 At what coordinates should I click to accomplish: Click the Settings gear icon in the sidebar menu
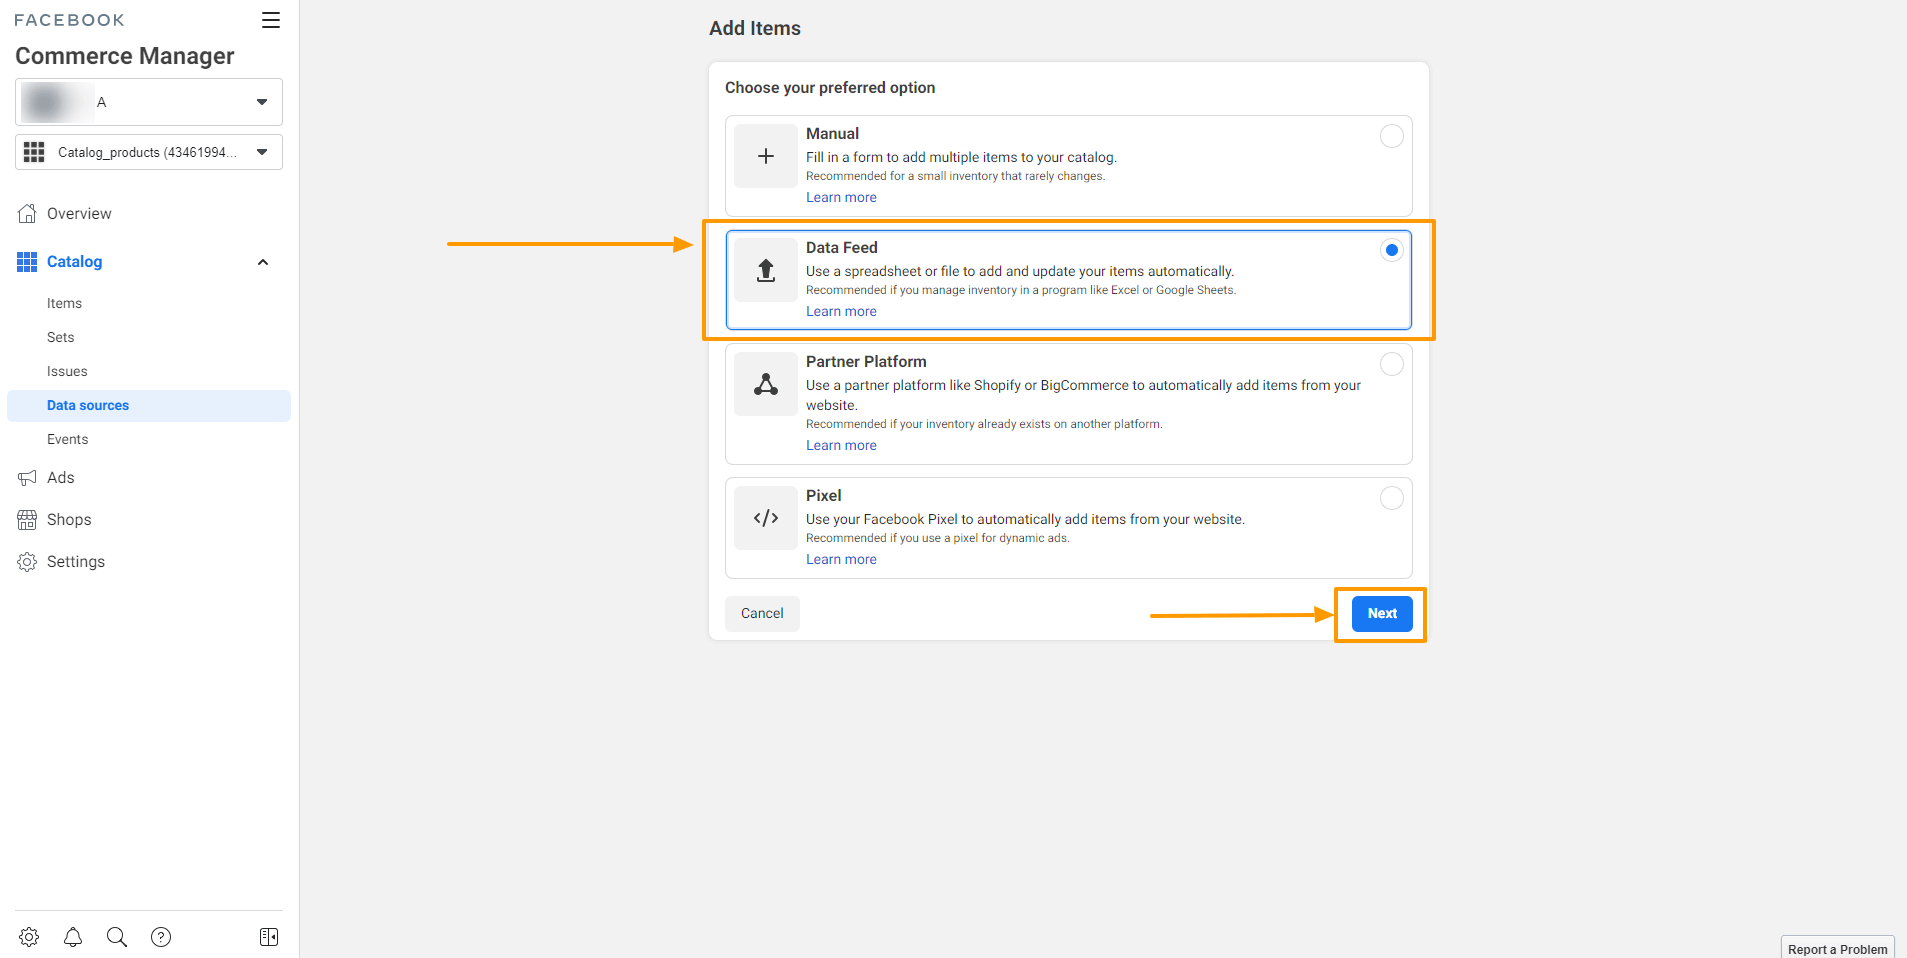pos(27,562)
